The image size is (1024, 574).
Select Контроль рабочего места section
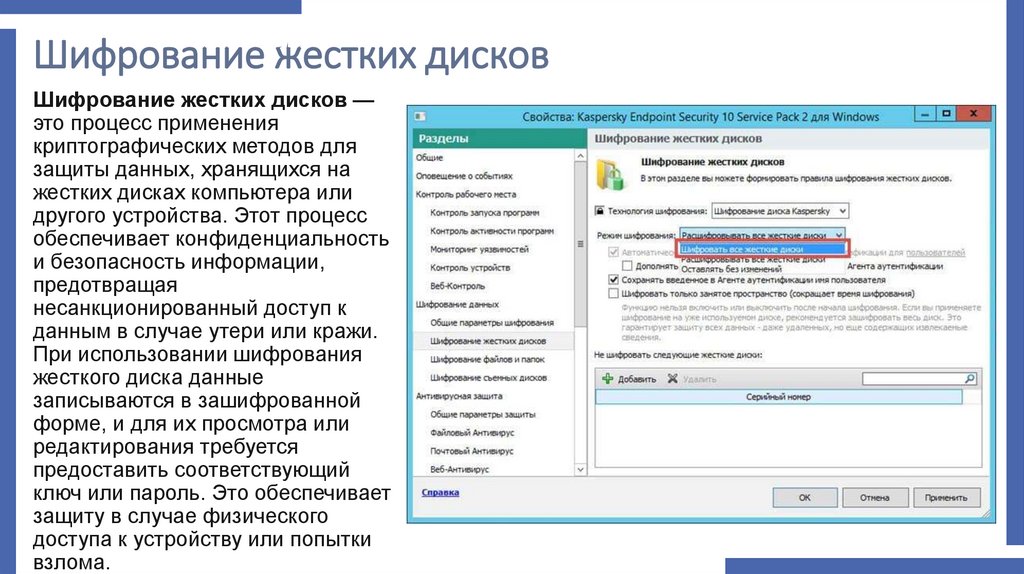pos(466,194)
